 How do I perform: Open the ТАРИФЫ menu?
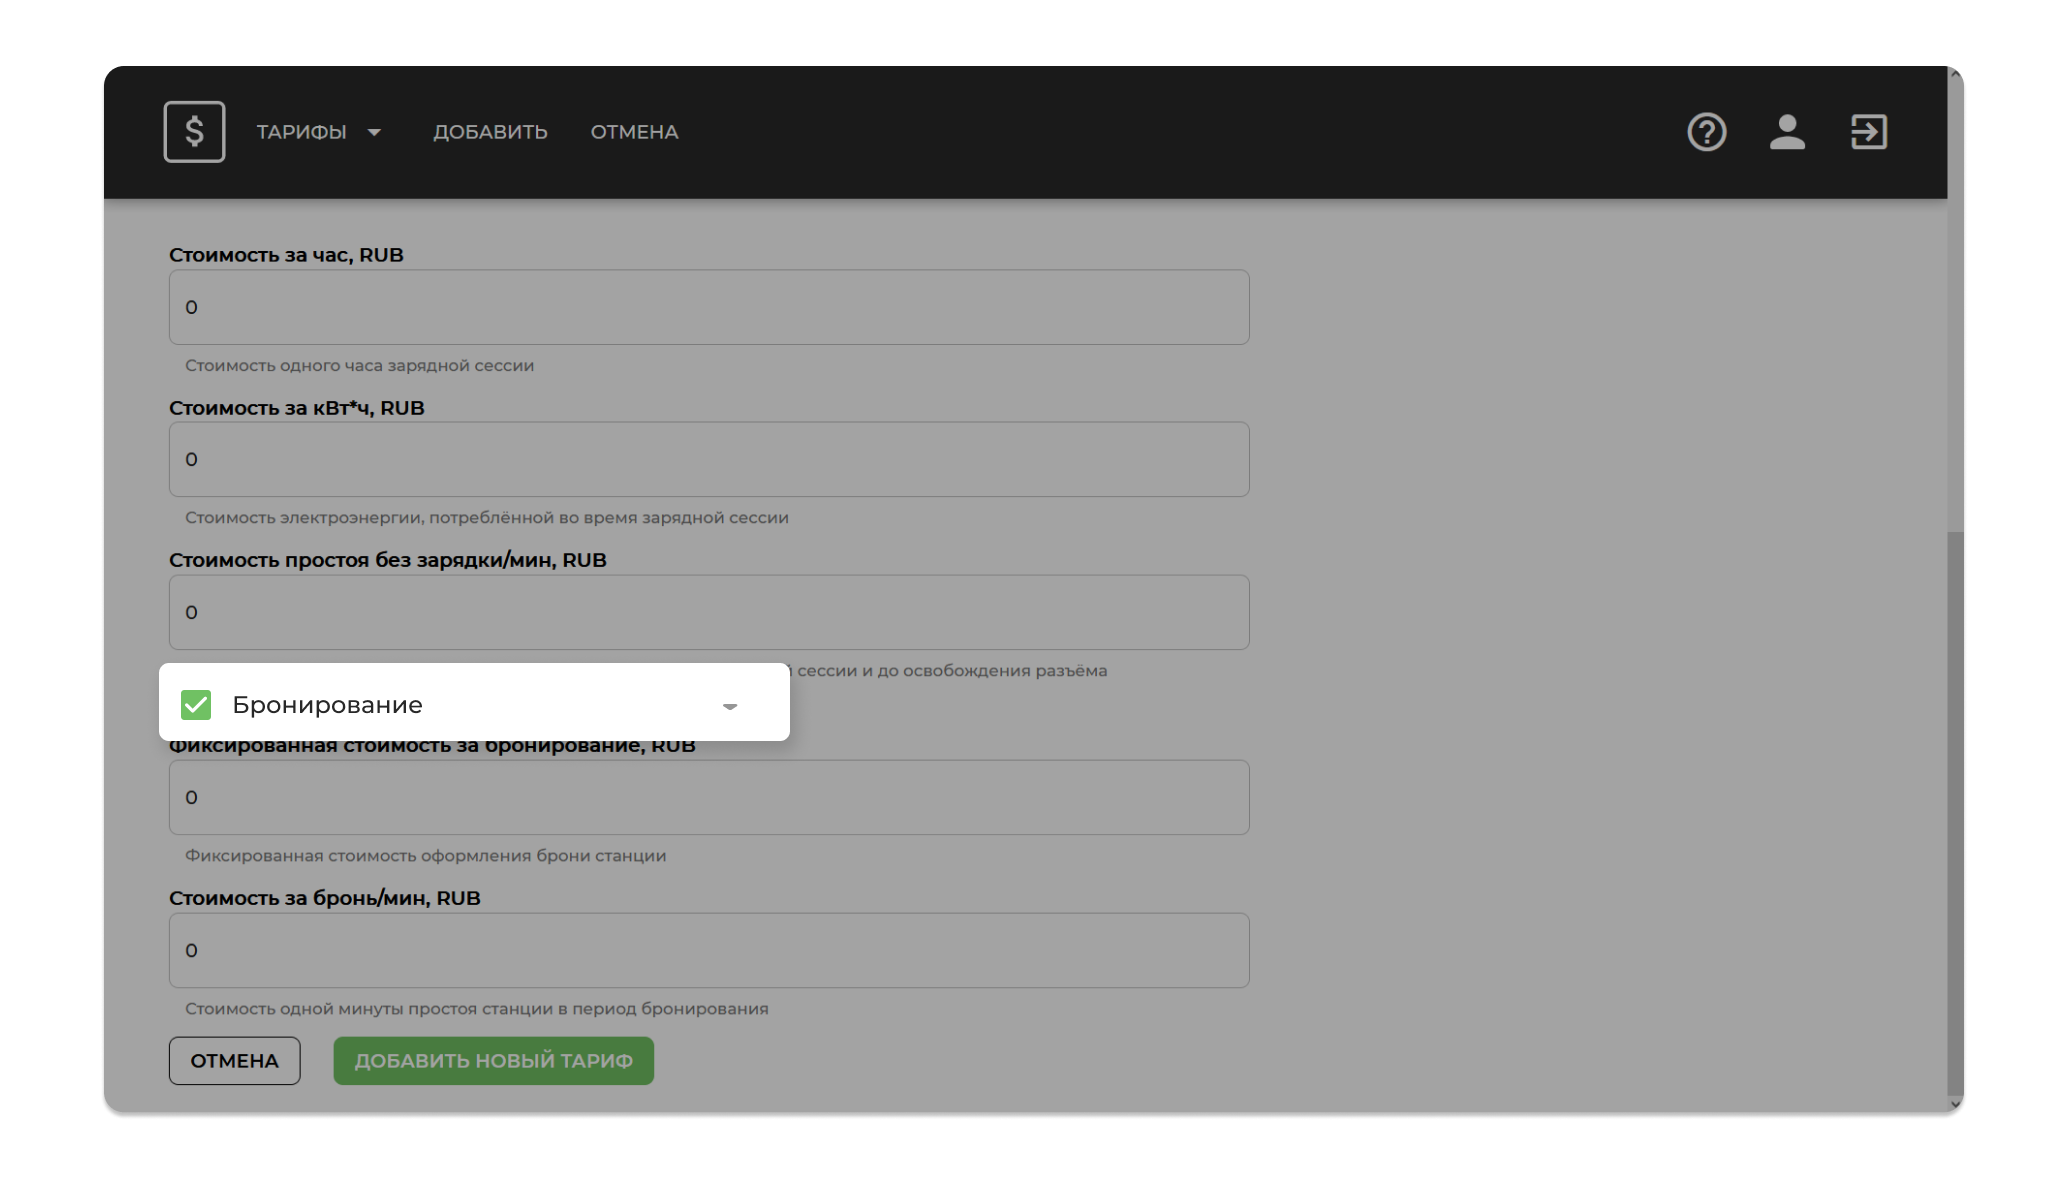[x=301, y=132]
